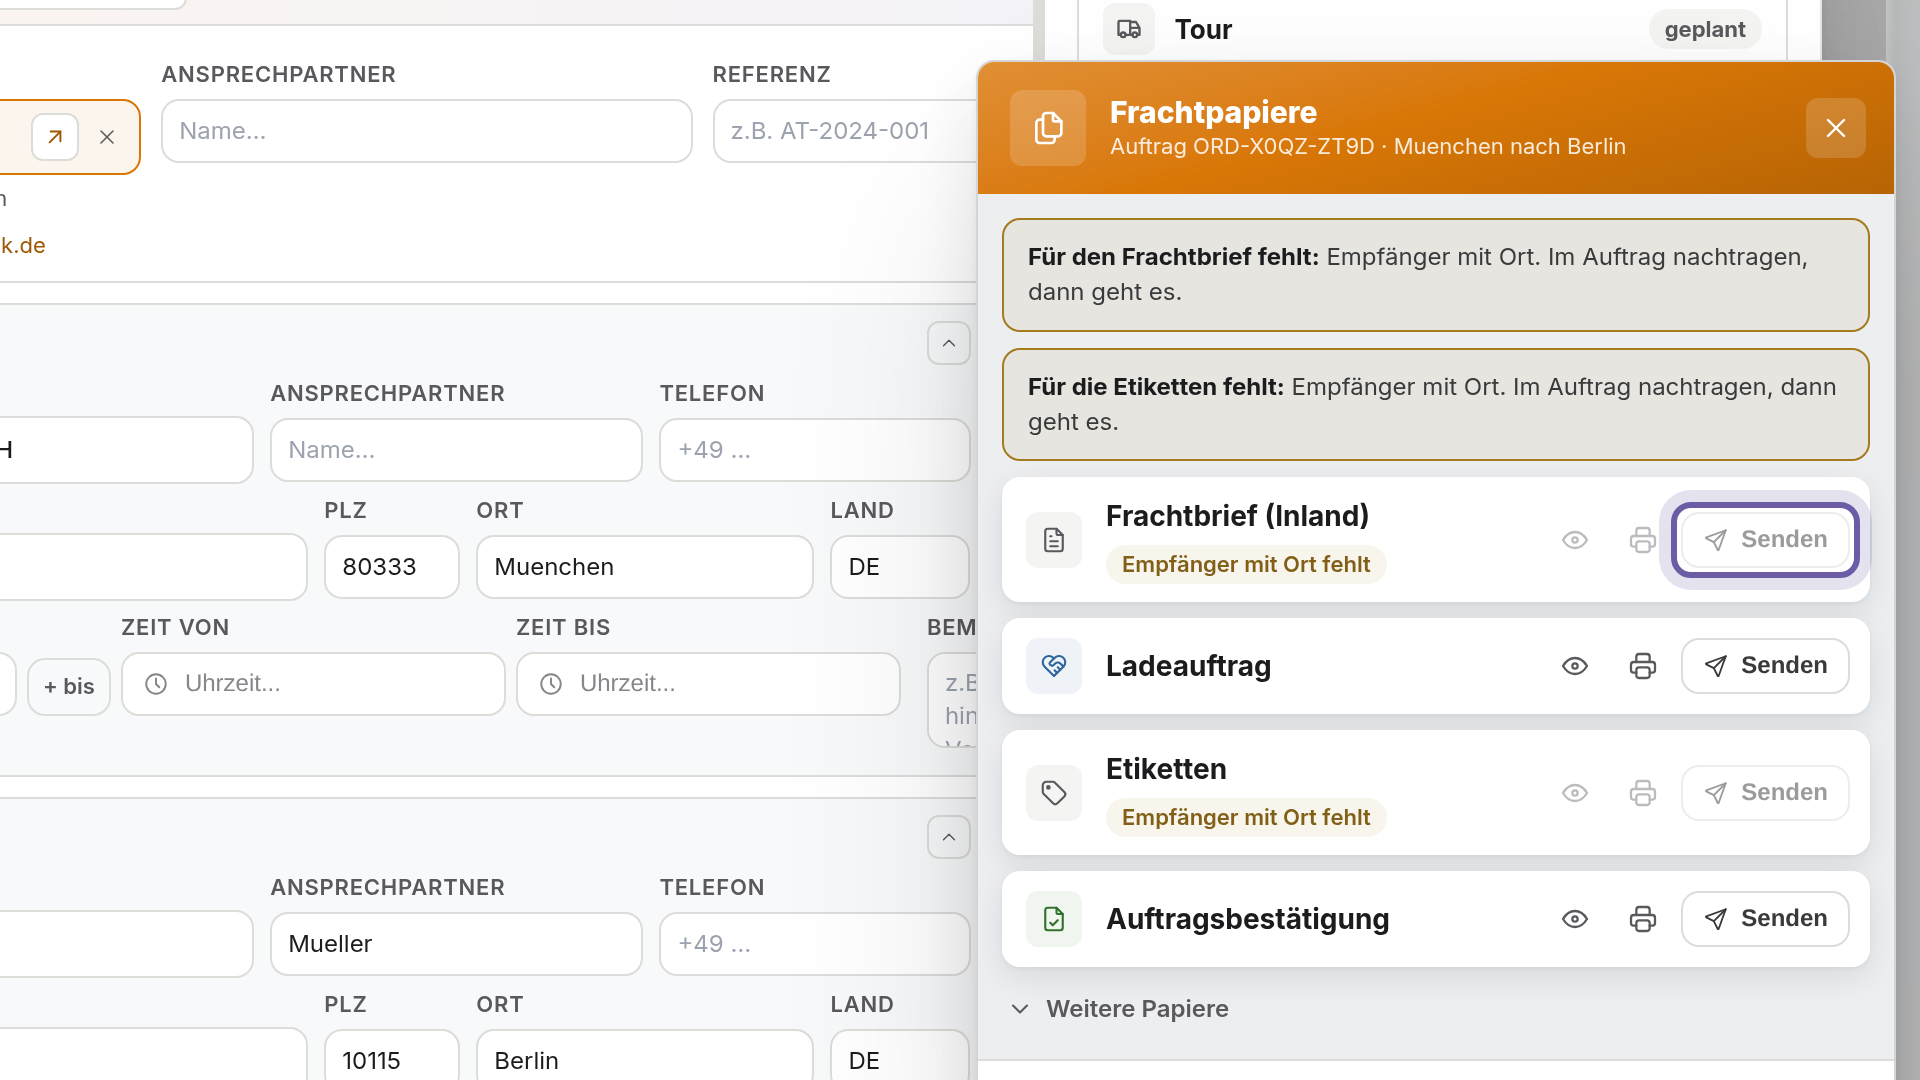Open the Zeit bis time picker

coord(708,684)
